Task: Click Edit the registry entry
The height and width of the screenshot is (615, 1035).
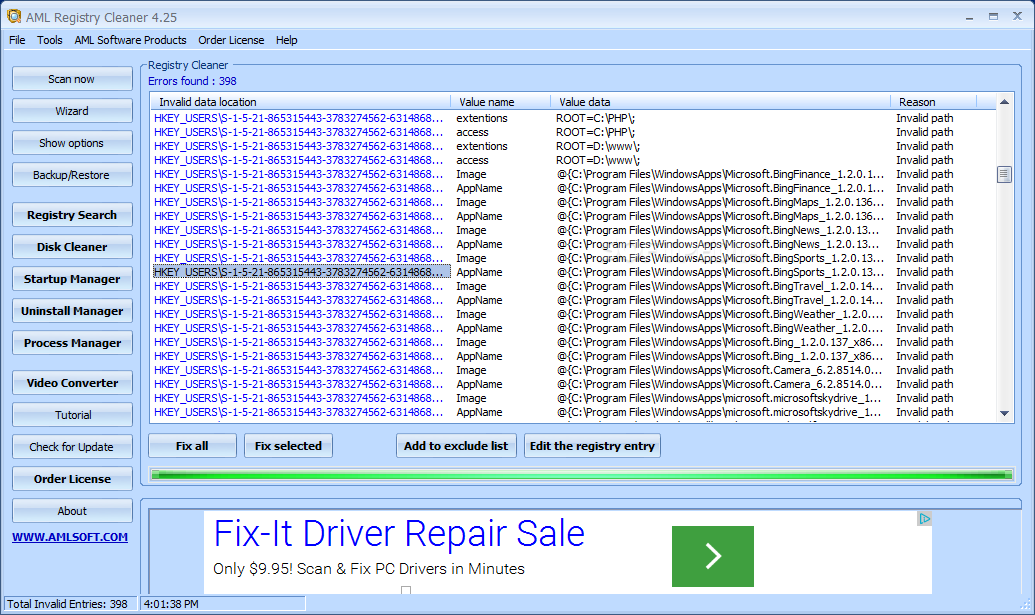Action: point(592,446)
